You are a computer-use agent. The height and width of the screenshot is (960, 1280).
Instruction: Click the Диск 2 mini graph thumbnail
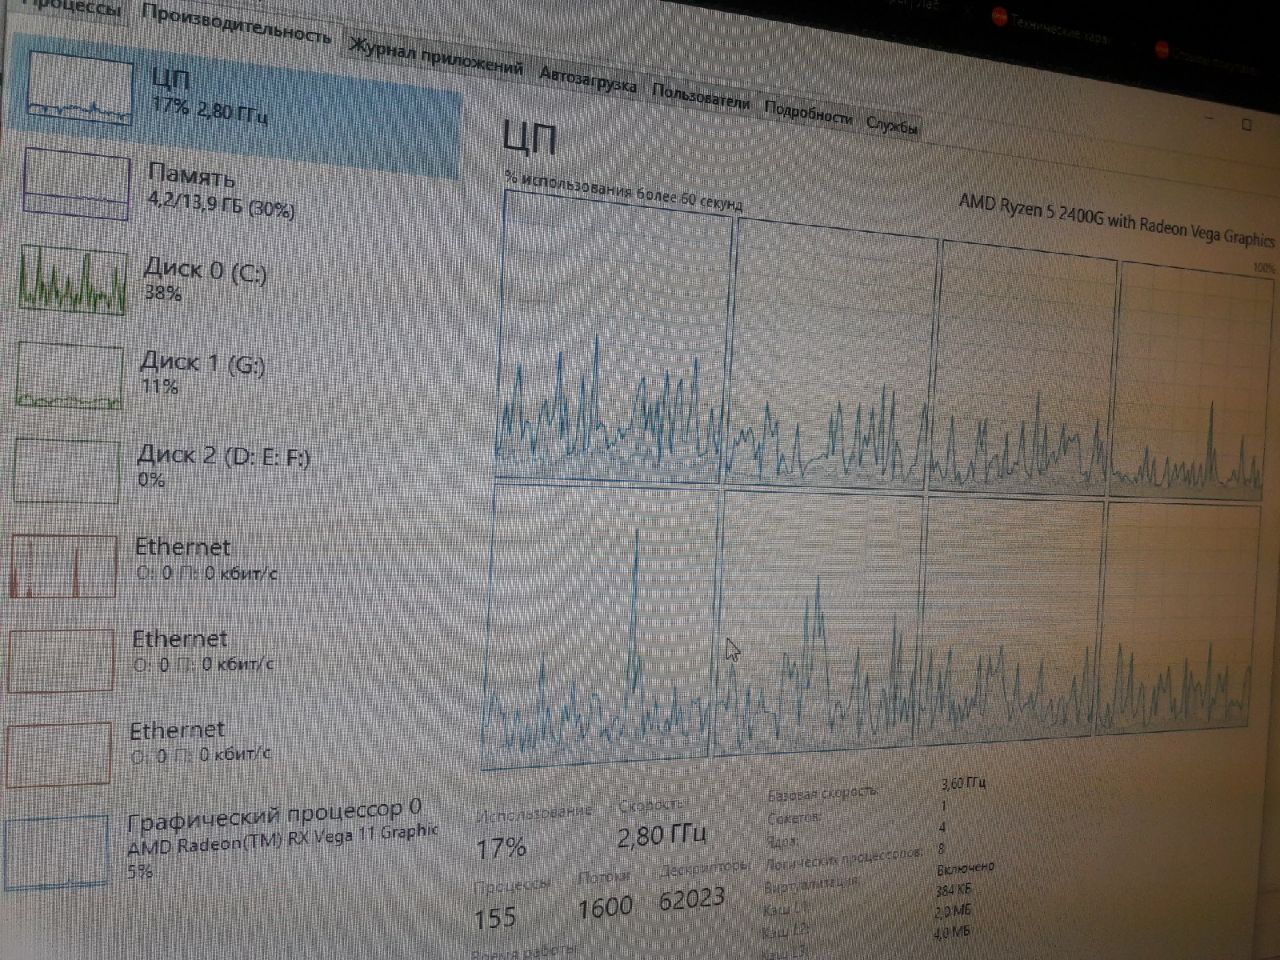[x=66, y=469]
